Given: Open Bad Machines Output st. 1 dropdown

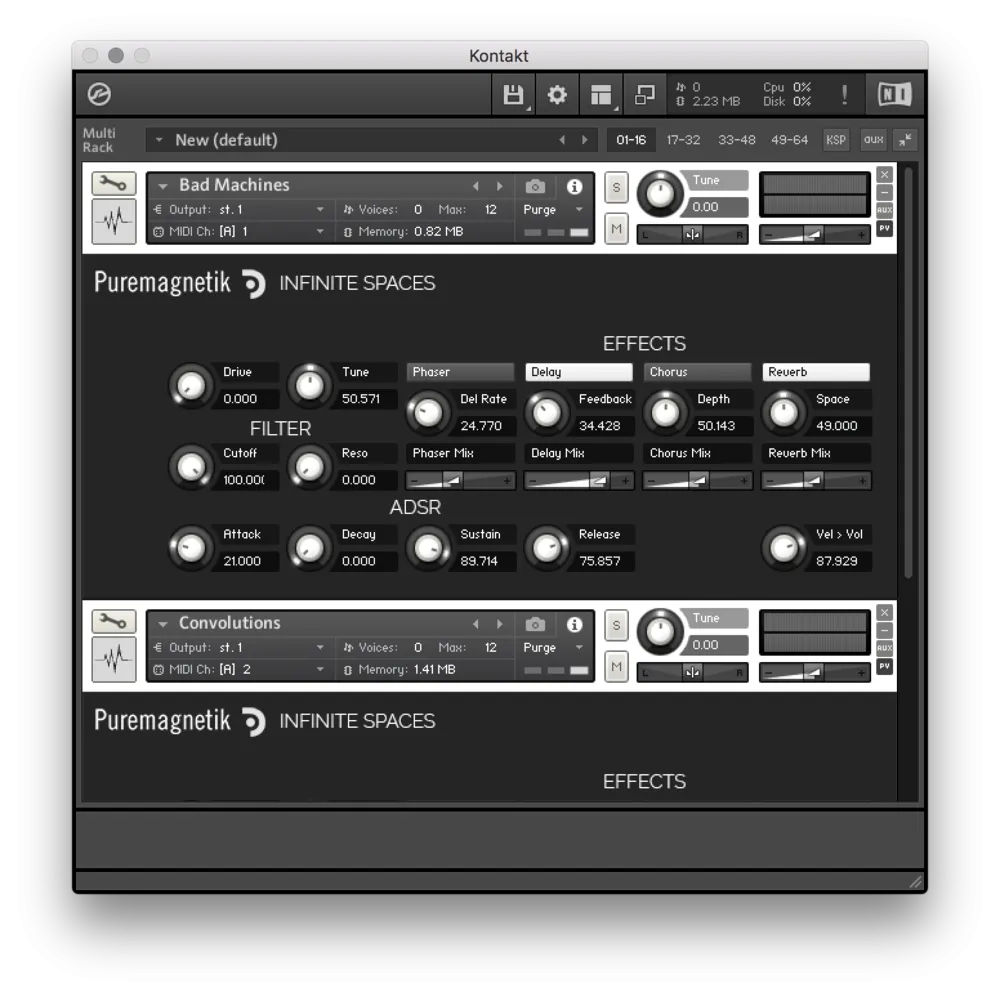Looking at the screenshot, I should click(x=241, y=209).
